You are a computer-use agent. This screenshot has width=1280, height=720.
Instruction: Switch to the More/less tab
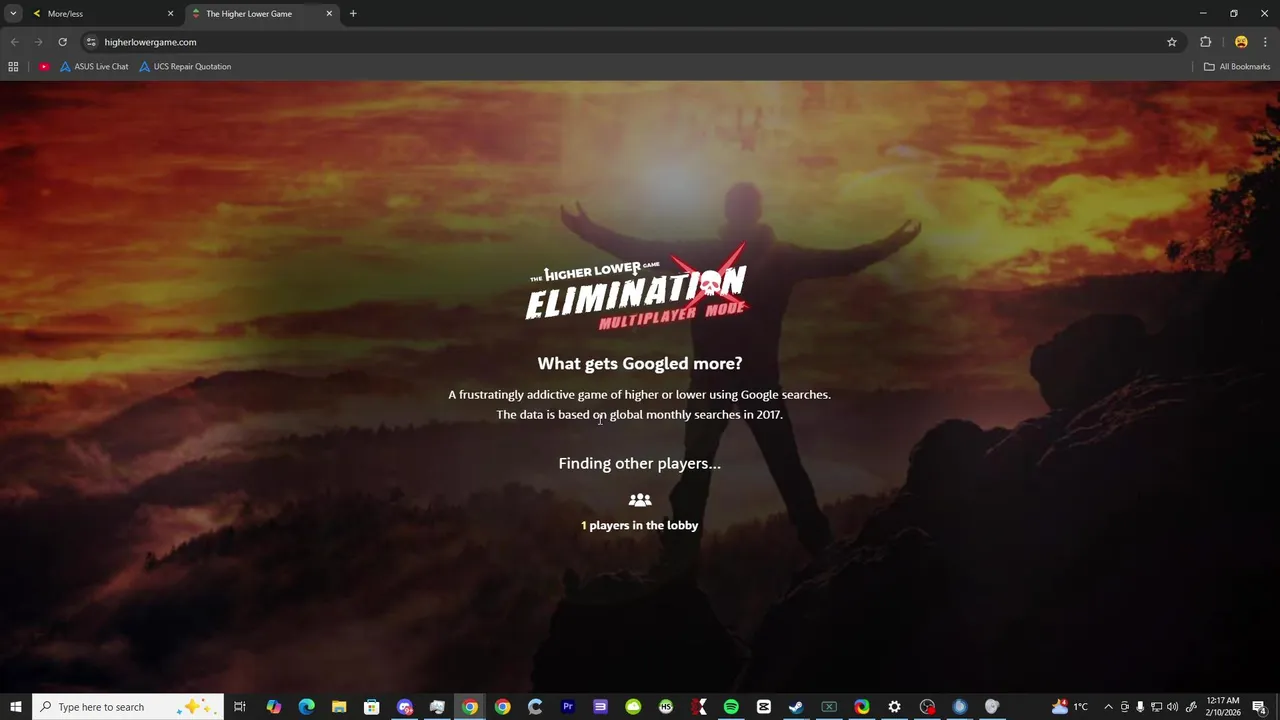pos(102,14)
